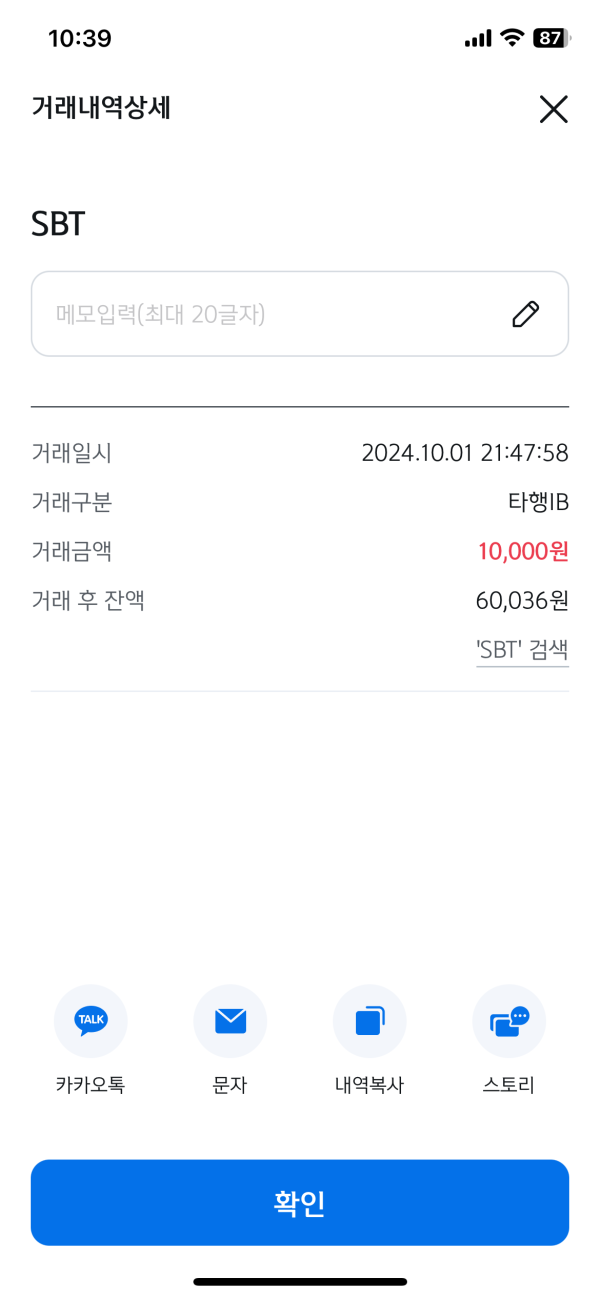The height and width of the screenshot is (1298, 600).
Task: Click the transaction date 2024.10.01 21:47:58
Action: click(465, 453)
